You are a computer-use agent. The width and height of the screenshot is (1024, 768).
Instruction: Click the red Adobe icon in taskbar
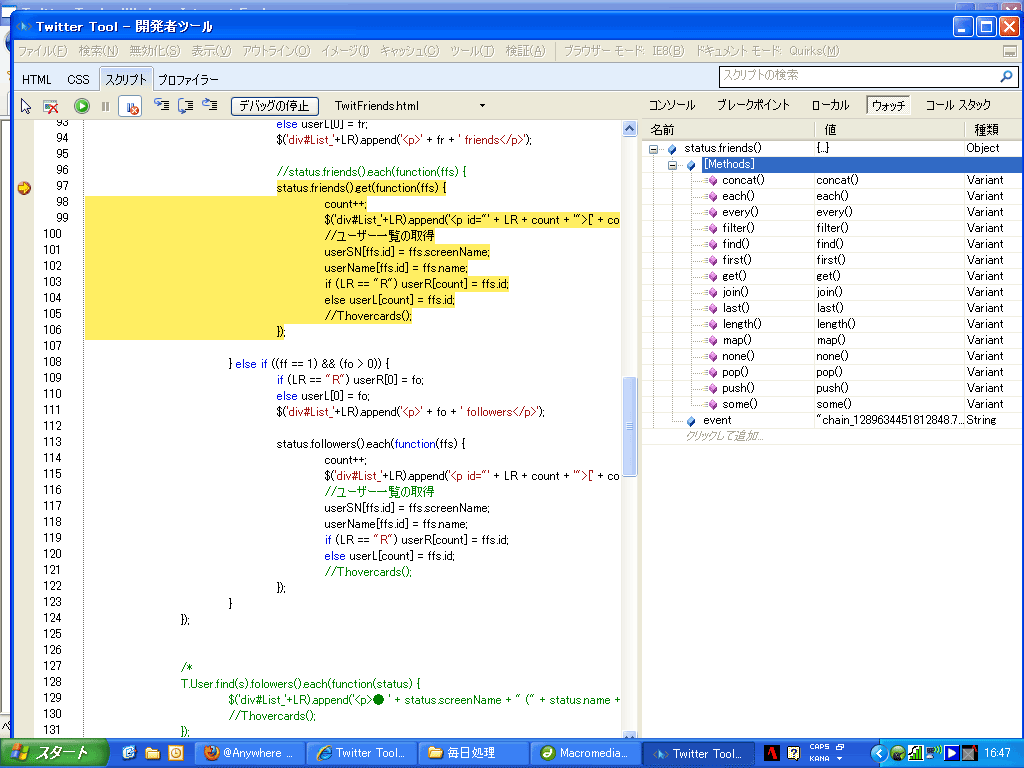(771, 753)
